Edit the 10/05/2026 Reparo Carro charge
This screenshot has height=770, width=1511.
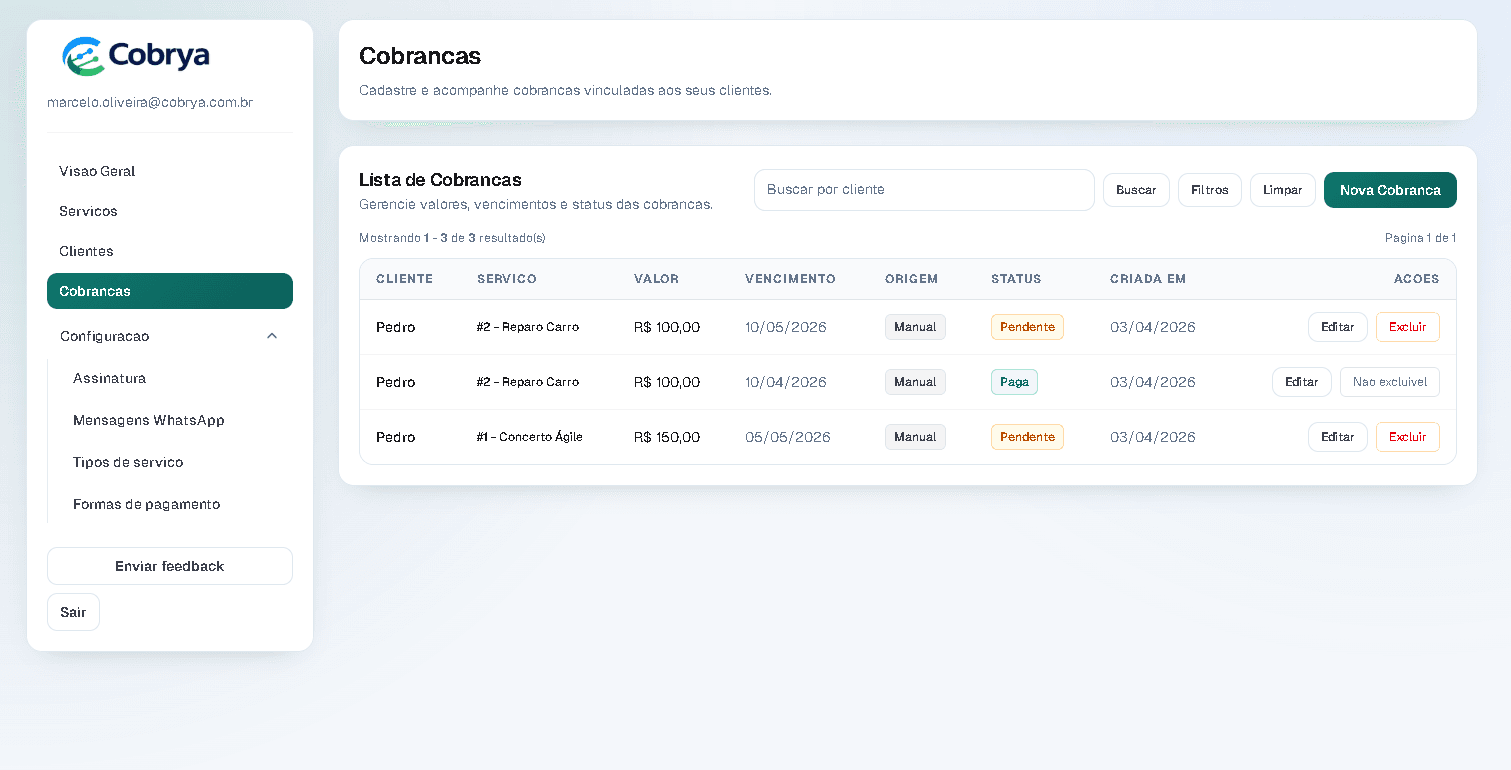coord(1338,327)
